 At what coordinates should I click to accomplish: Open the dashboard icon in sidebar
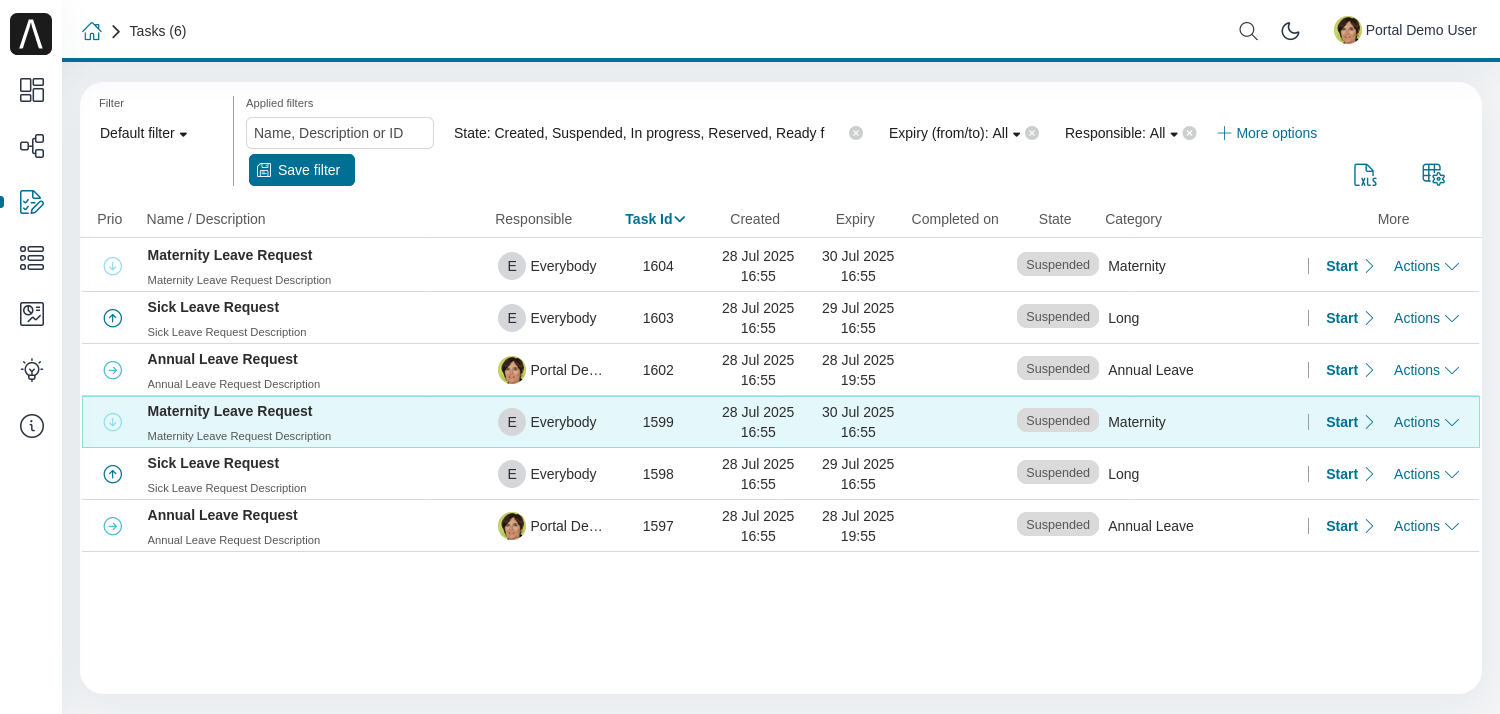(x=31, y=90)
